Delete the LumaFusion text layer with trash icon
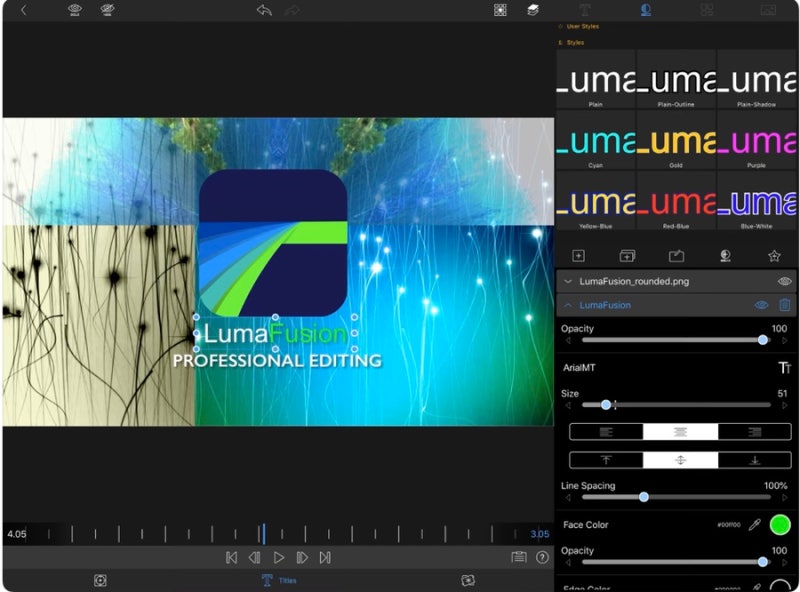Screen dimensions: 800x592 pyautogui.click(x=785, y=305)
